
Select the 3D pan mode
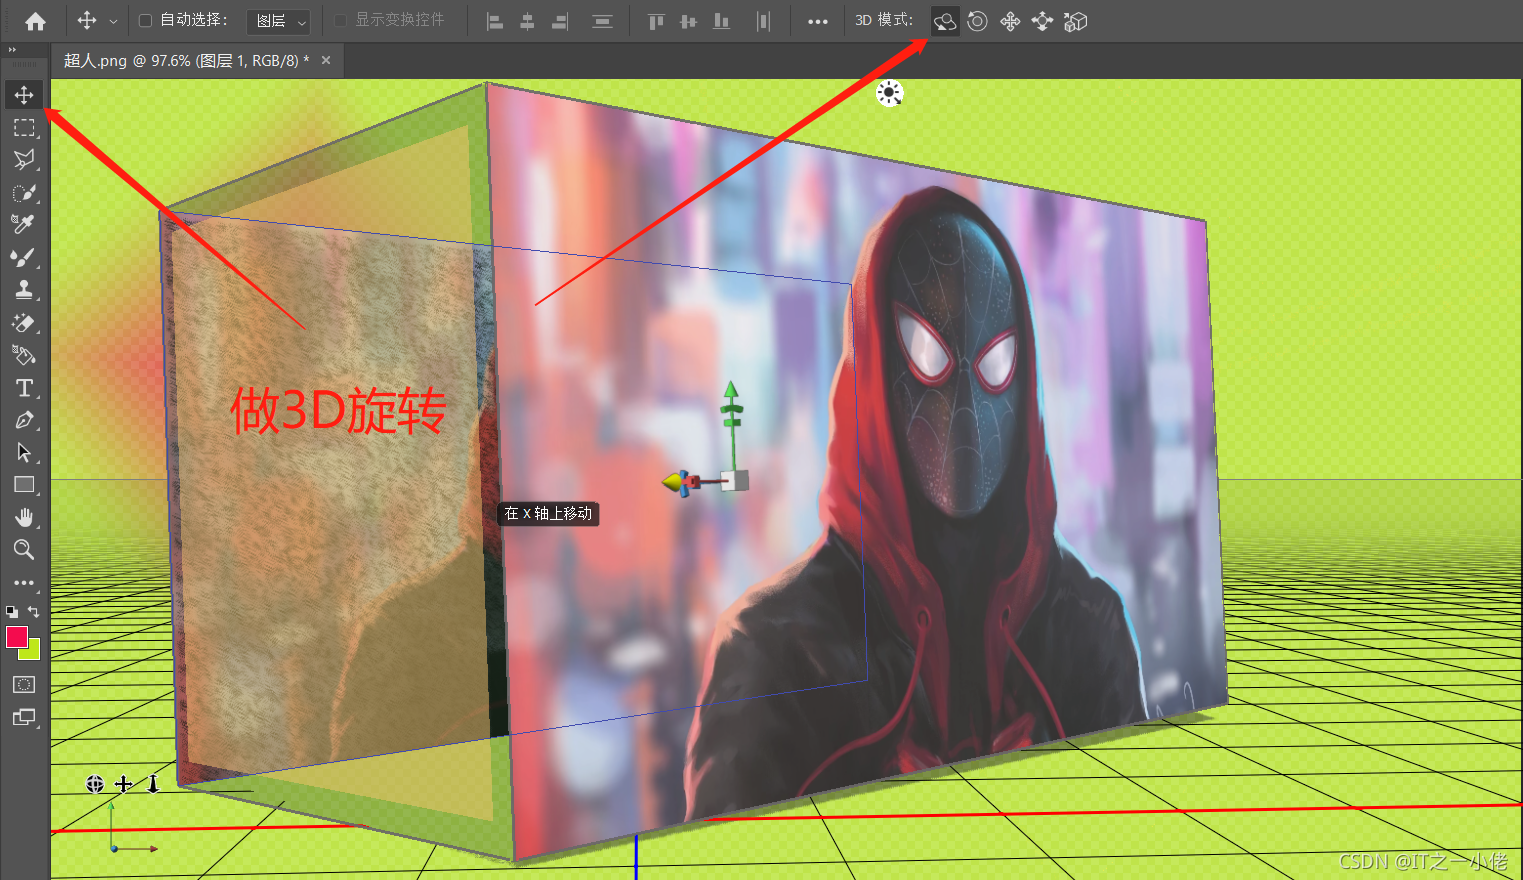pyautogui.click(x=1010, y=21)
